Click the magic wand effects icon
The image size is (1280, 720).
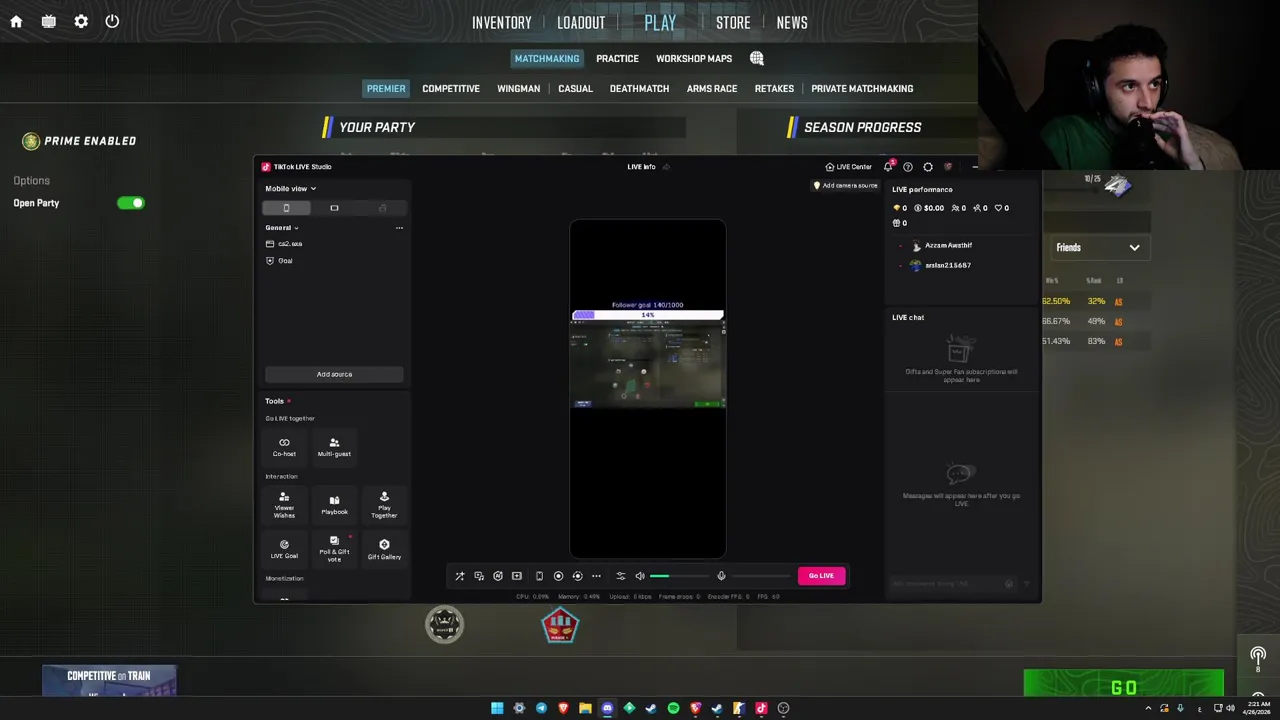pyautogui.click(x=459, y=576)
